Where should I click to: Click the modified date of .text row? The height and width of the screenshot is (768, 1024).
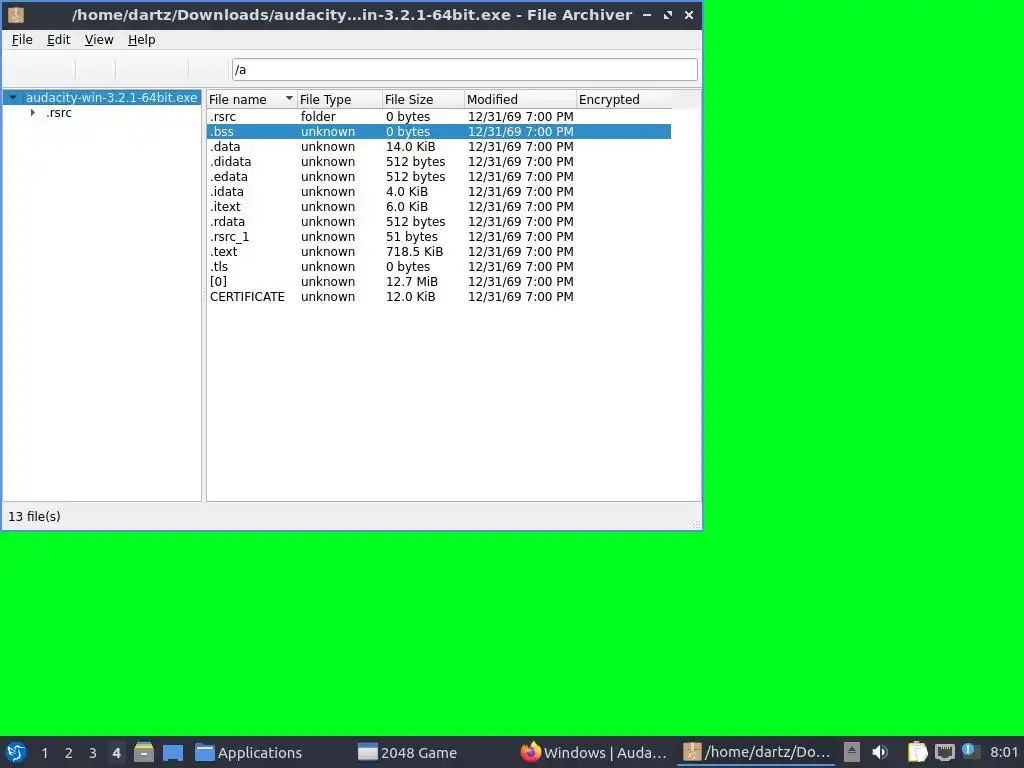520,251
